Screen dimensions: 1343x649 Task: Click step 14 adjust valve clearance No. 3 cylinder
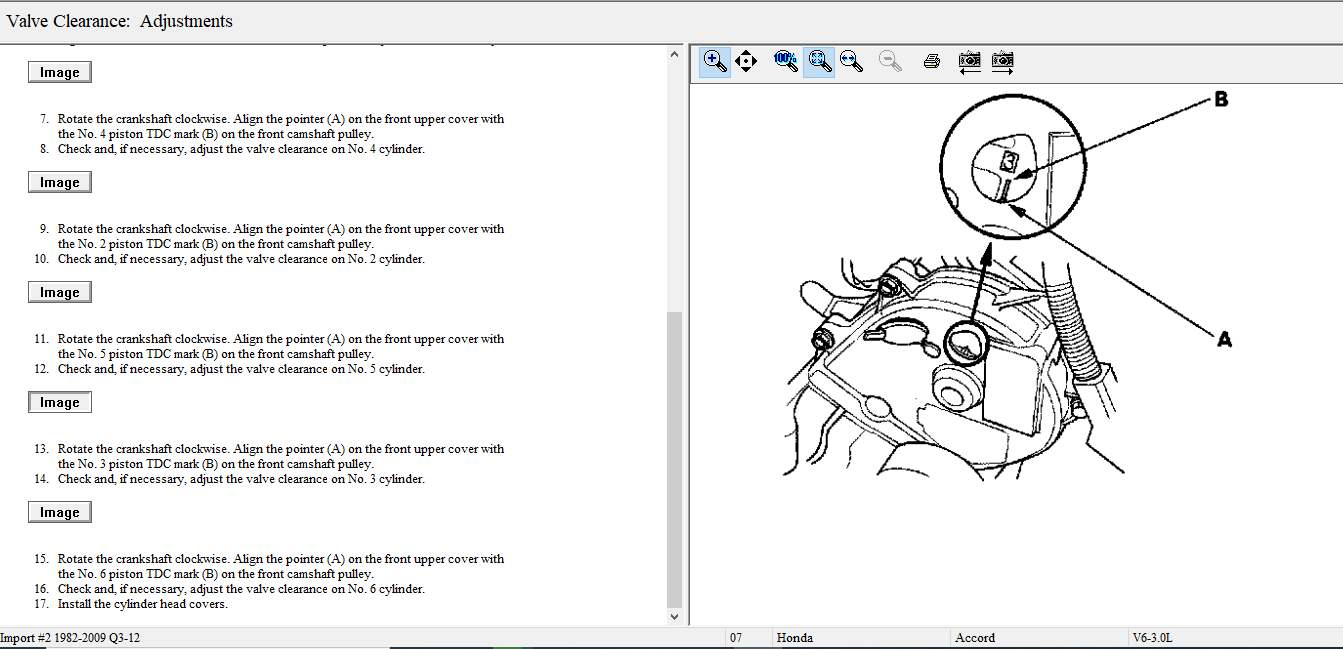241,479
